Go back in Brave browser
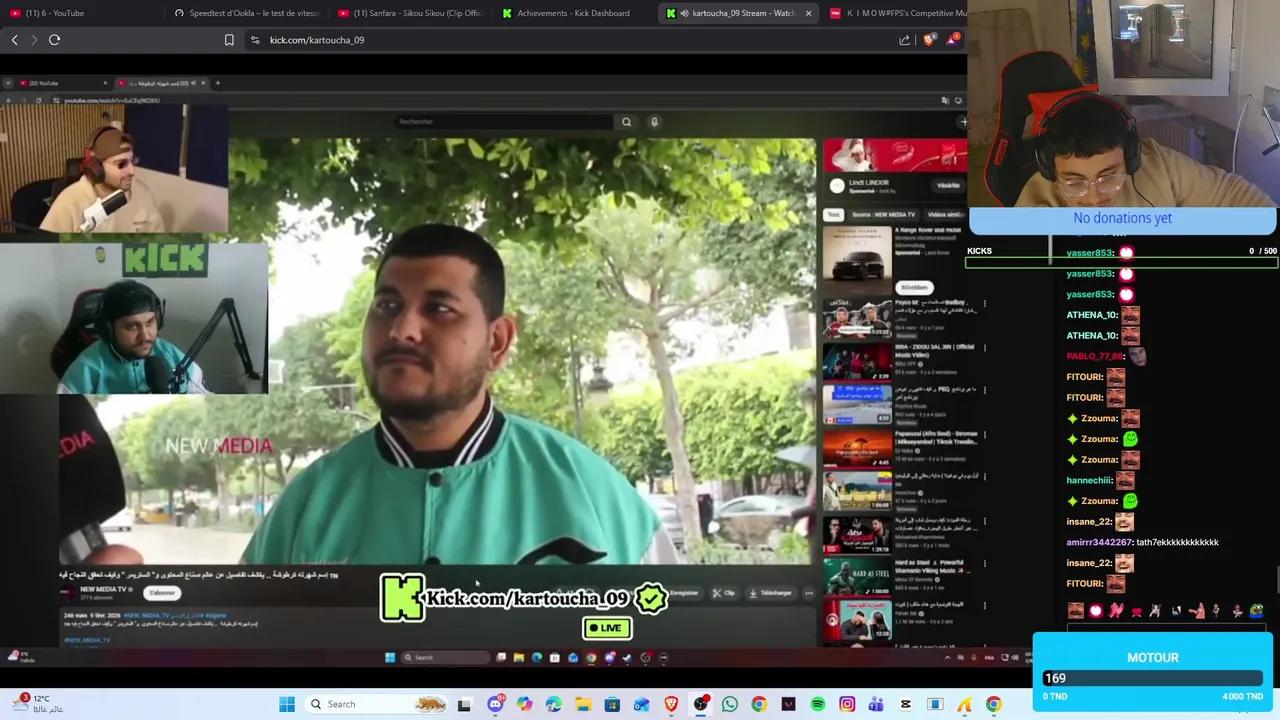1280x720 pixels. (14, 40)
